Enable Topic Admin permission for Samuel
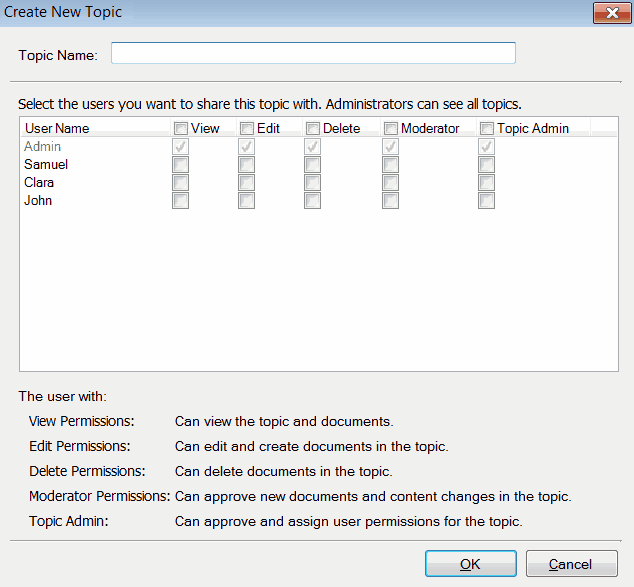The image size is (634, 587). [x=486, y=165]
